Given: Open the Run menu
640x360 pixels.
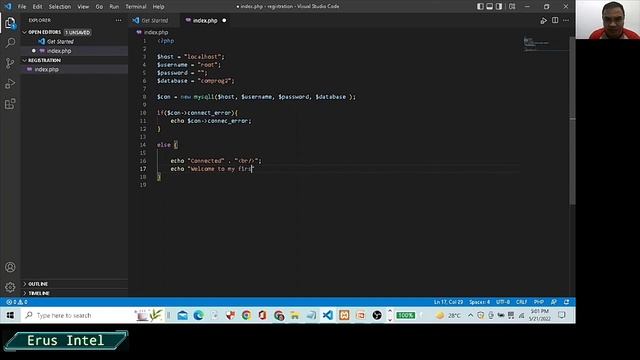Looking at the screenshot, I should pos(114,7).
